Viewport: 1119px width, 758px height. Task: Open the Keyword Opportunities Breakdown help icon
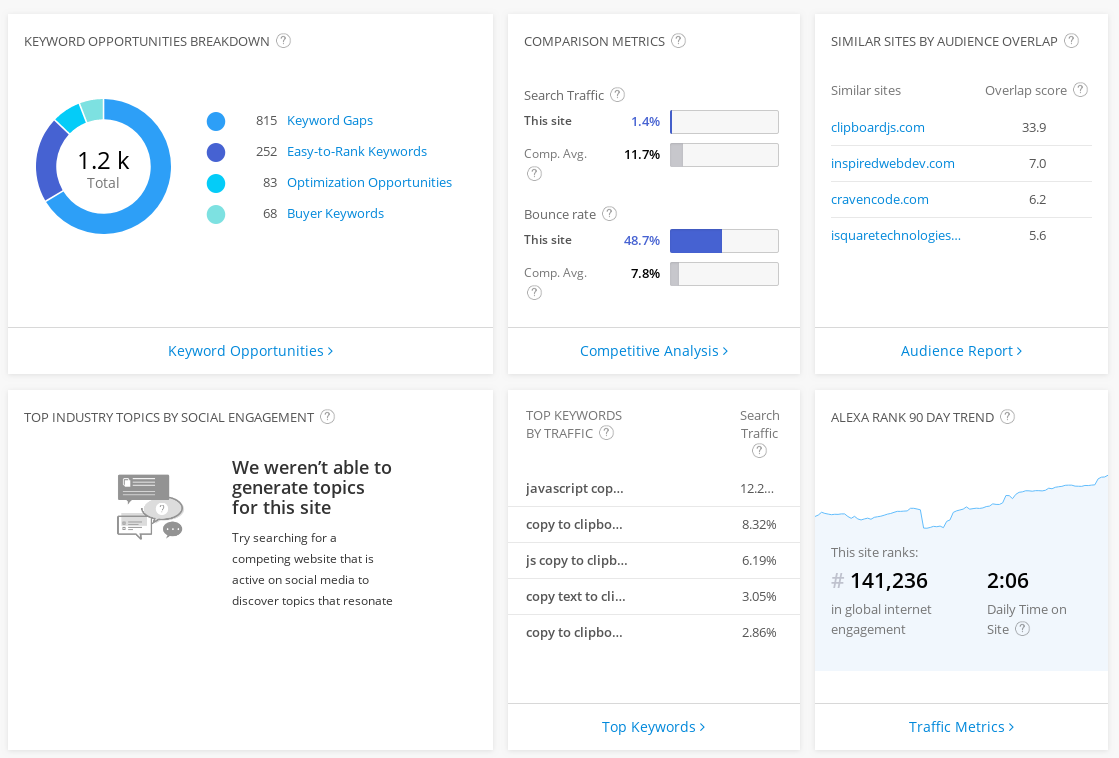pyautogui.click(x=283, y=41)
